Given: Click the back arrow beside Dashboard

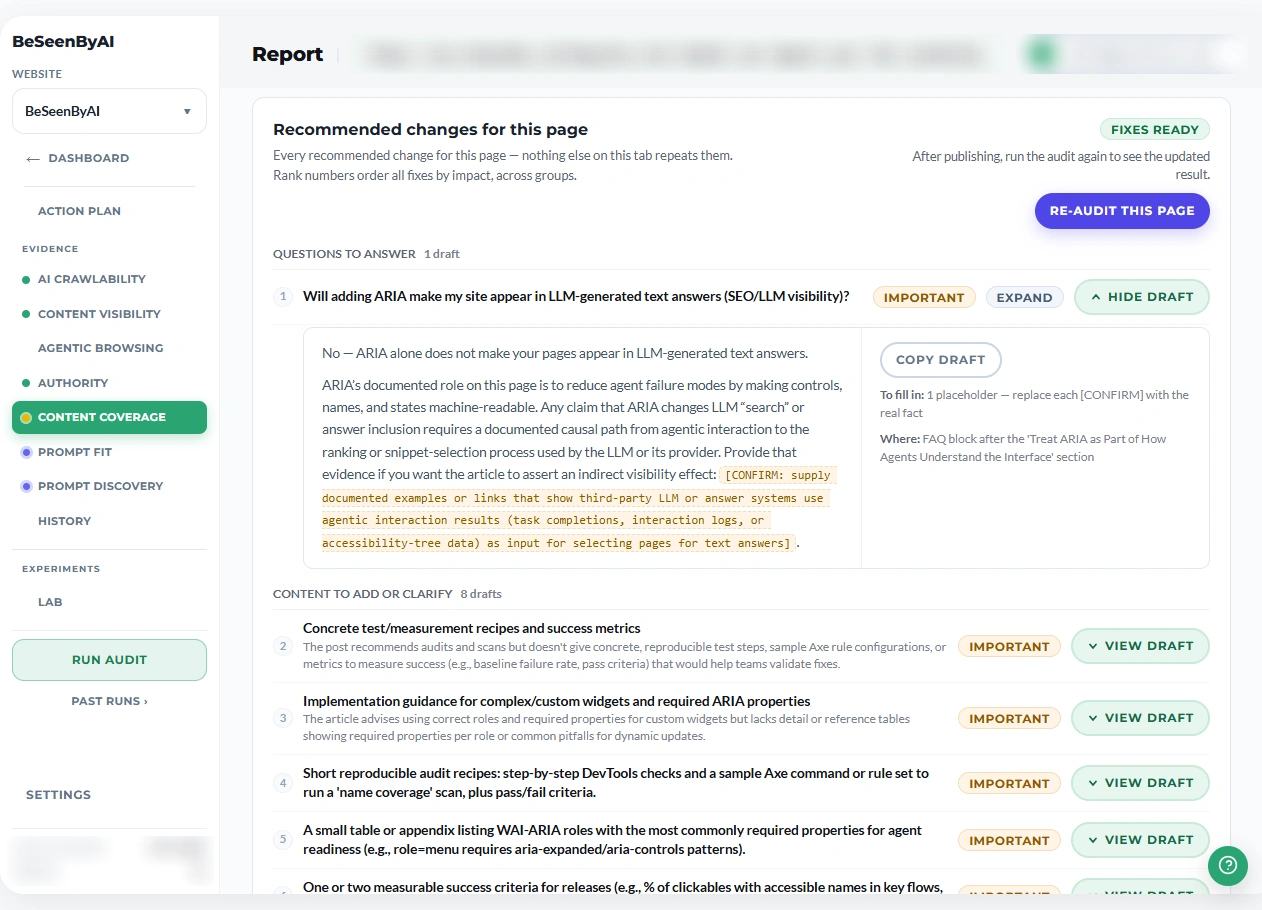Looking at the screenshot, I should click(x=33, y=159).
